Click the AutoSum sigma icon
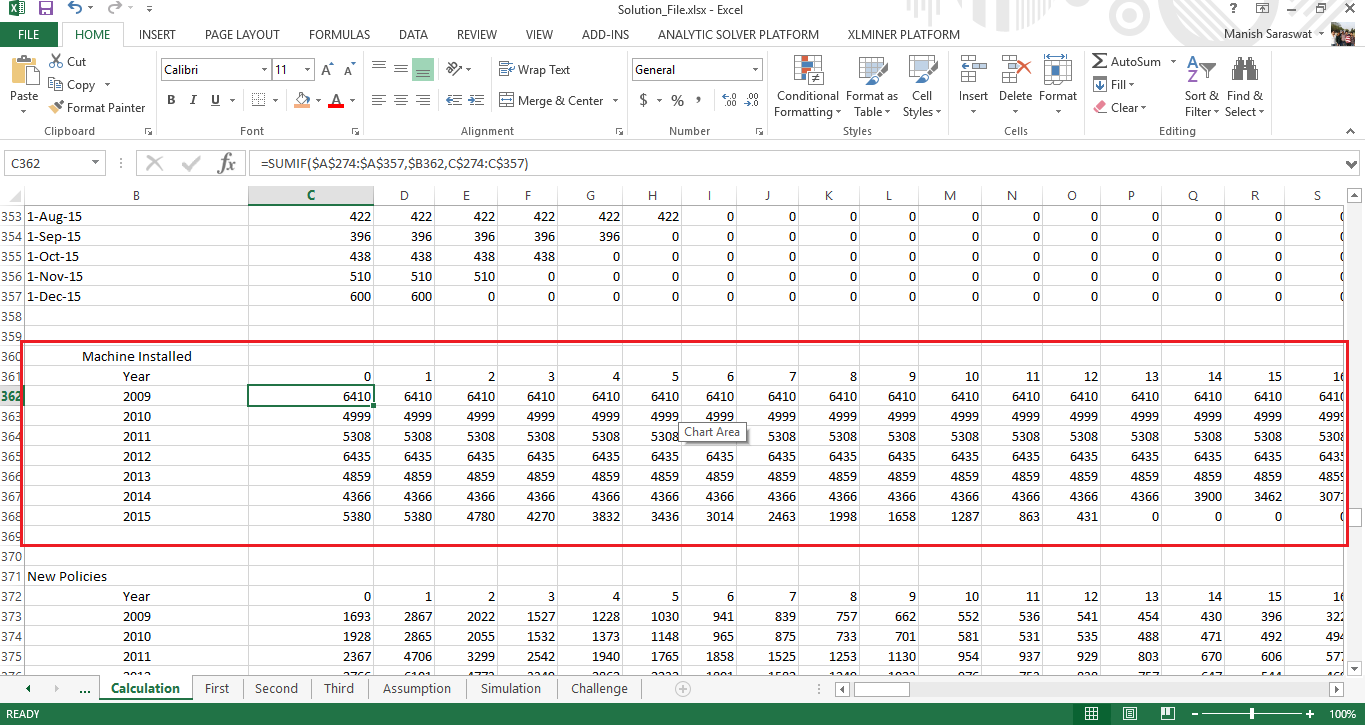 click(x=1100, y=62)
